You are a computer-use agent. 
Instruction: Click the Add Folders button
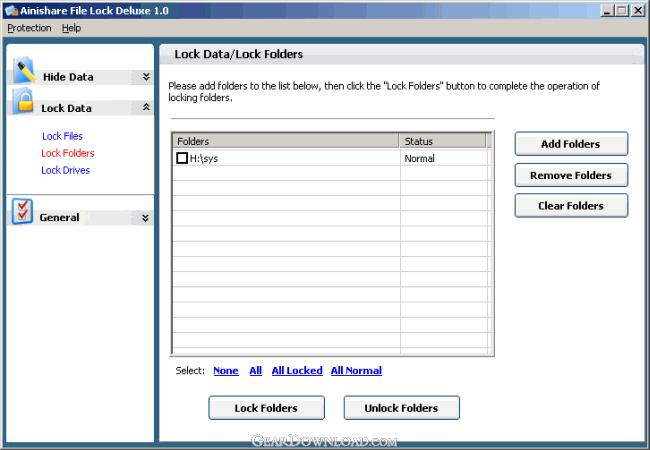[571, 144]
